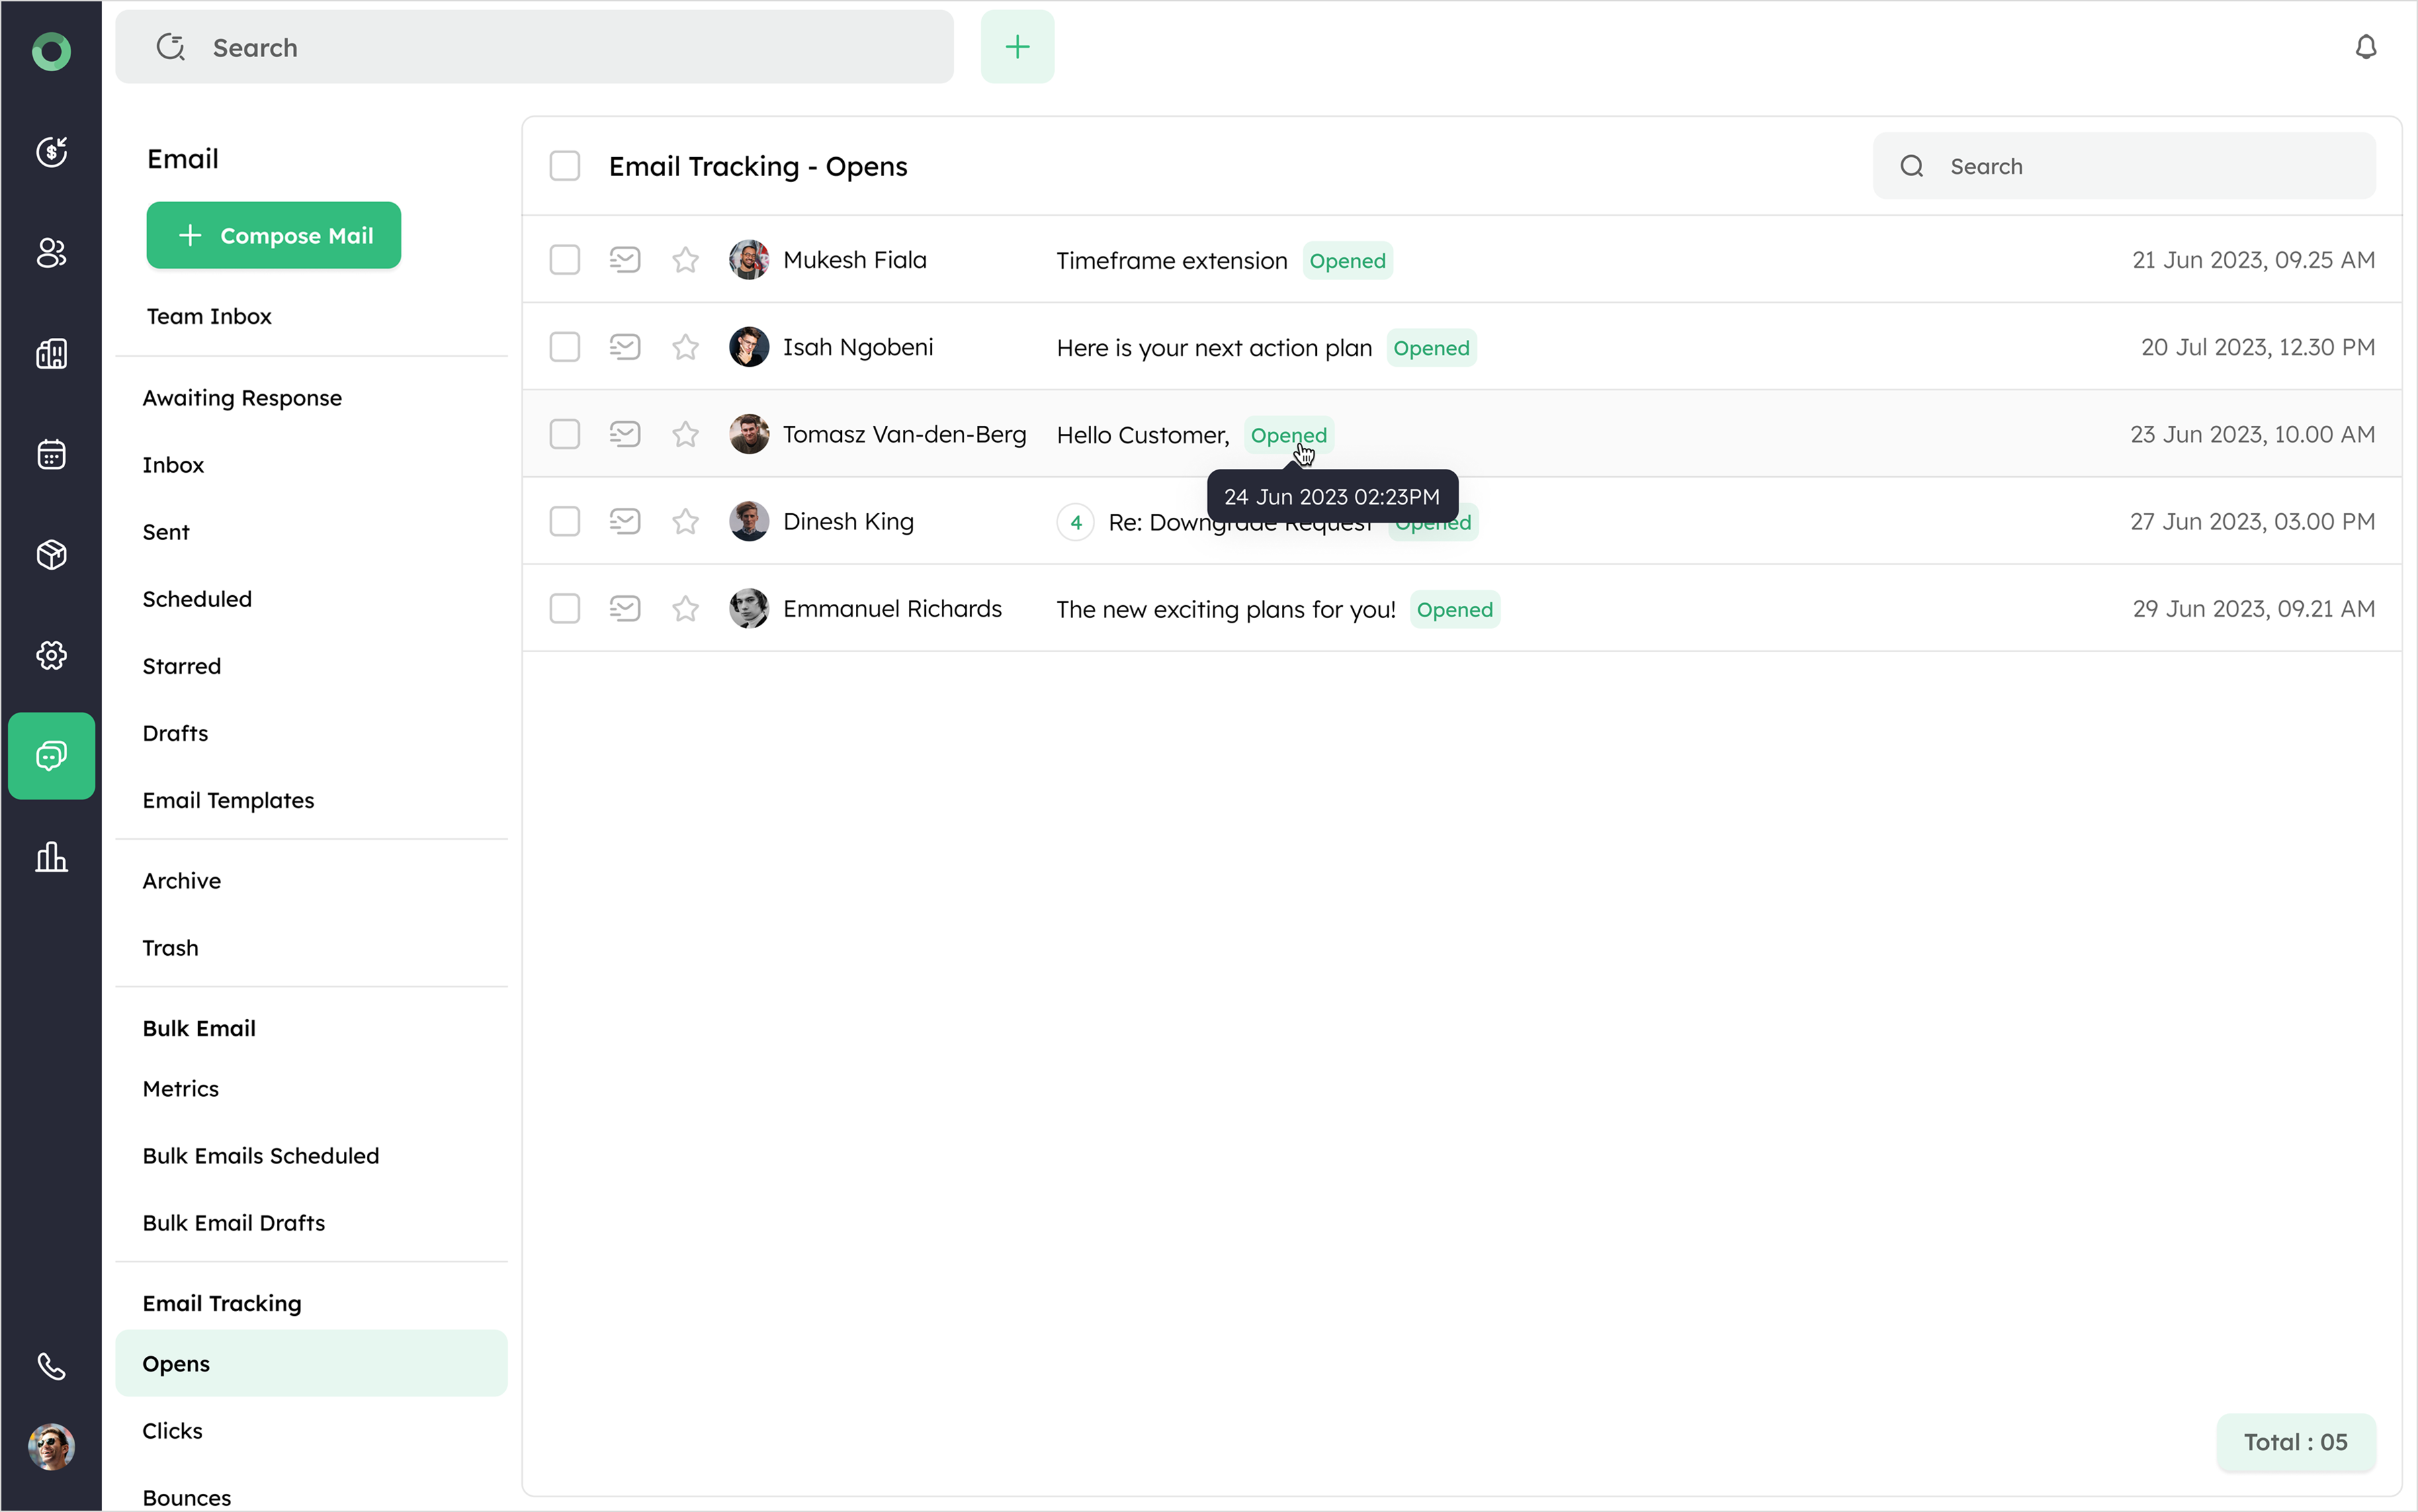Check the Dinesh King email checkbox
Viewport: 2418px width, 1512px height.
[565, 521]
